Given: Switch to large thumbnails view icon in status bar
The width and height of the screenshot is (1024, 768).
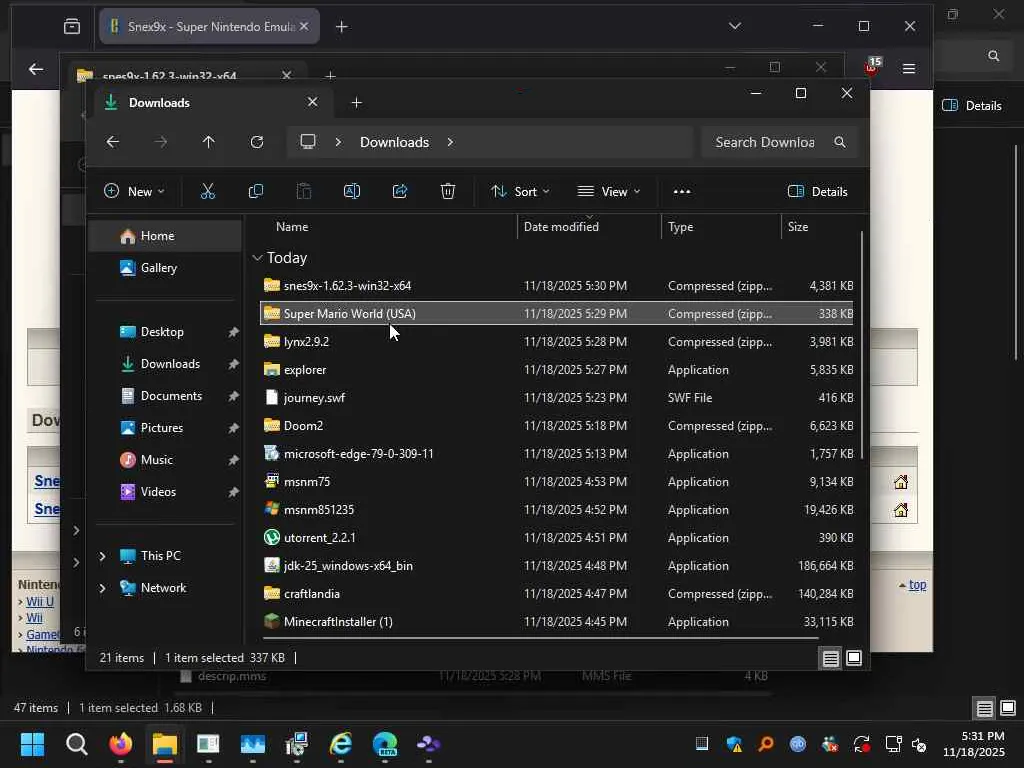Looking at the screenshot, I should point(854,658).
